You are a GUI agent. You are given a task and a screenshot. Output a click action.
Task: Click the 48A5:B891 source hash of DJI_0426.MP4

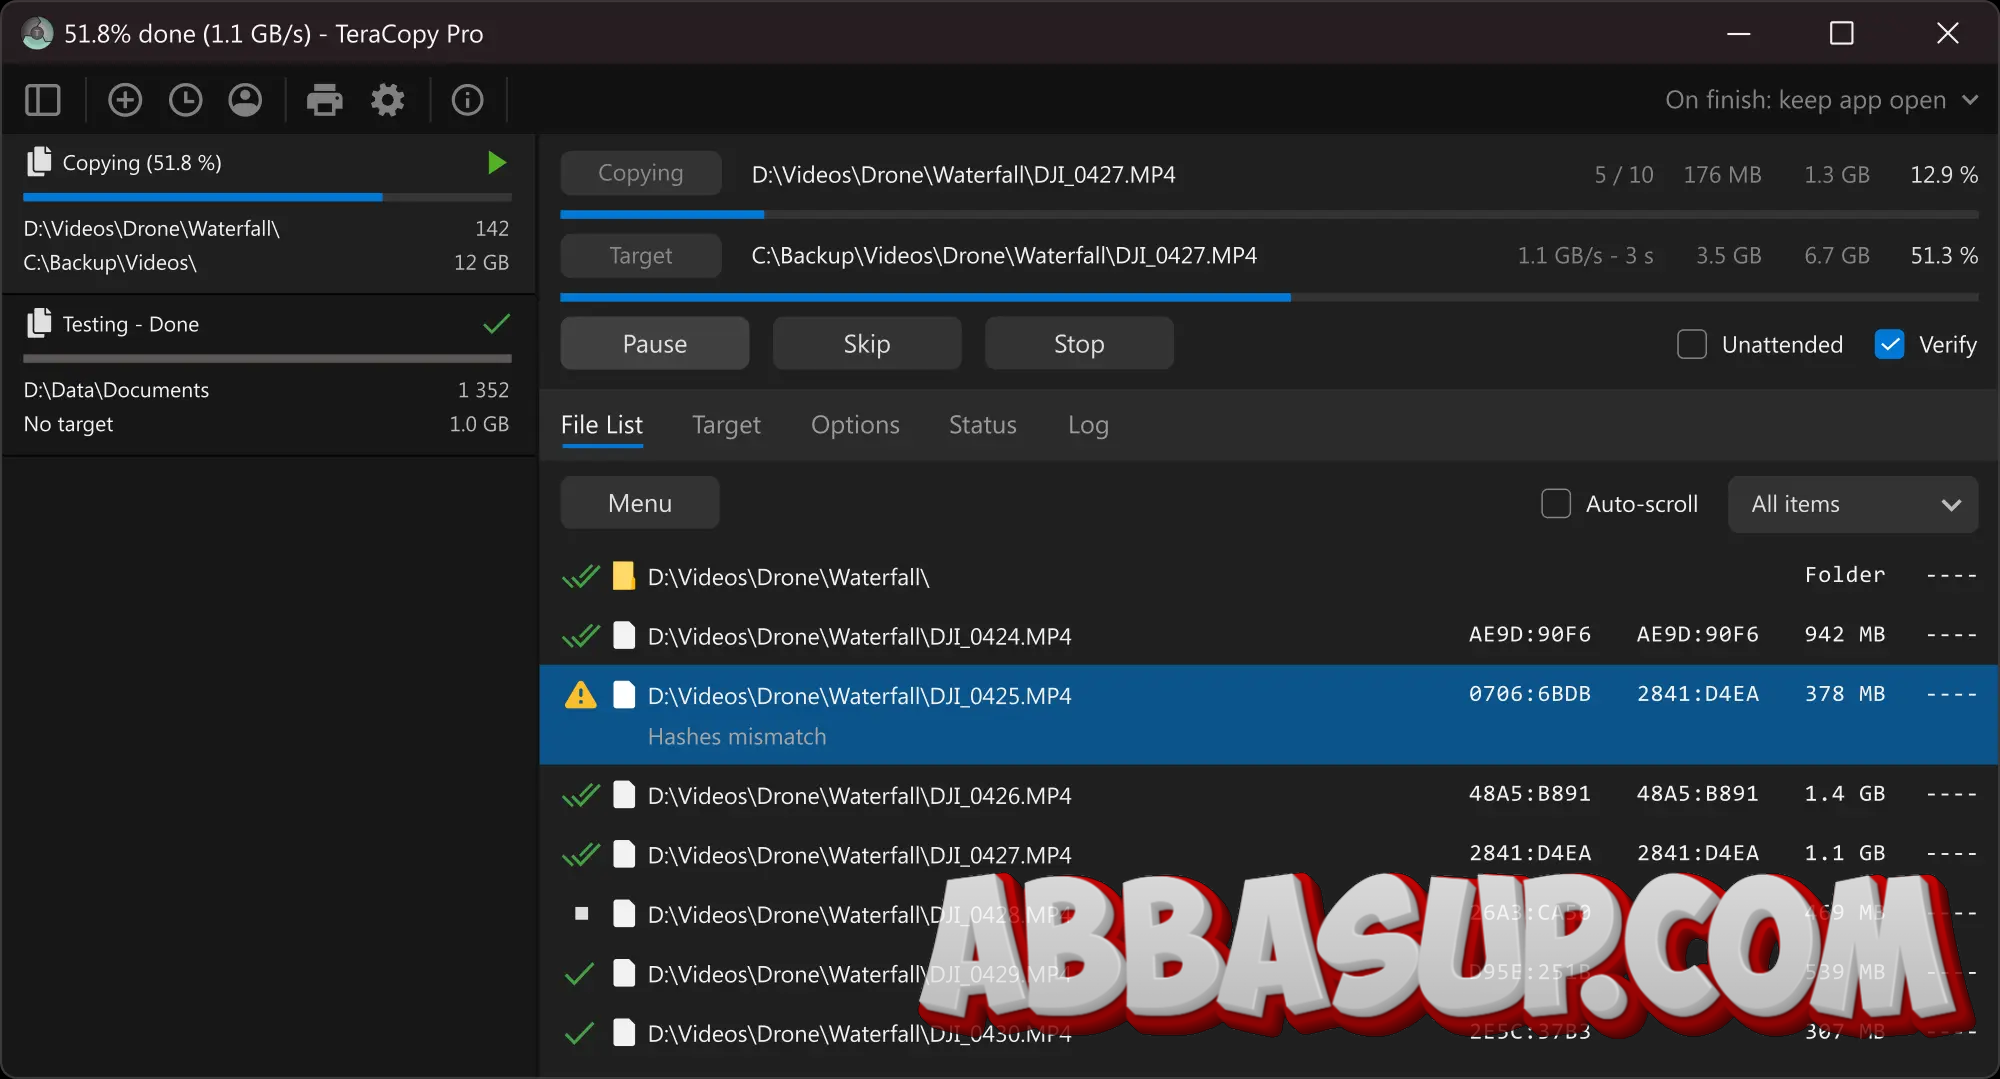click(1529, 794)
